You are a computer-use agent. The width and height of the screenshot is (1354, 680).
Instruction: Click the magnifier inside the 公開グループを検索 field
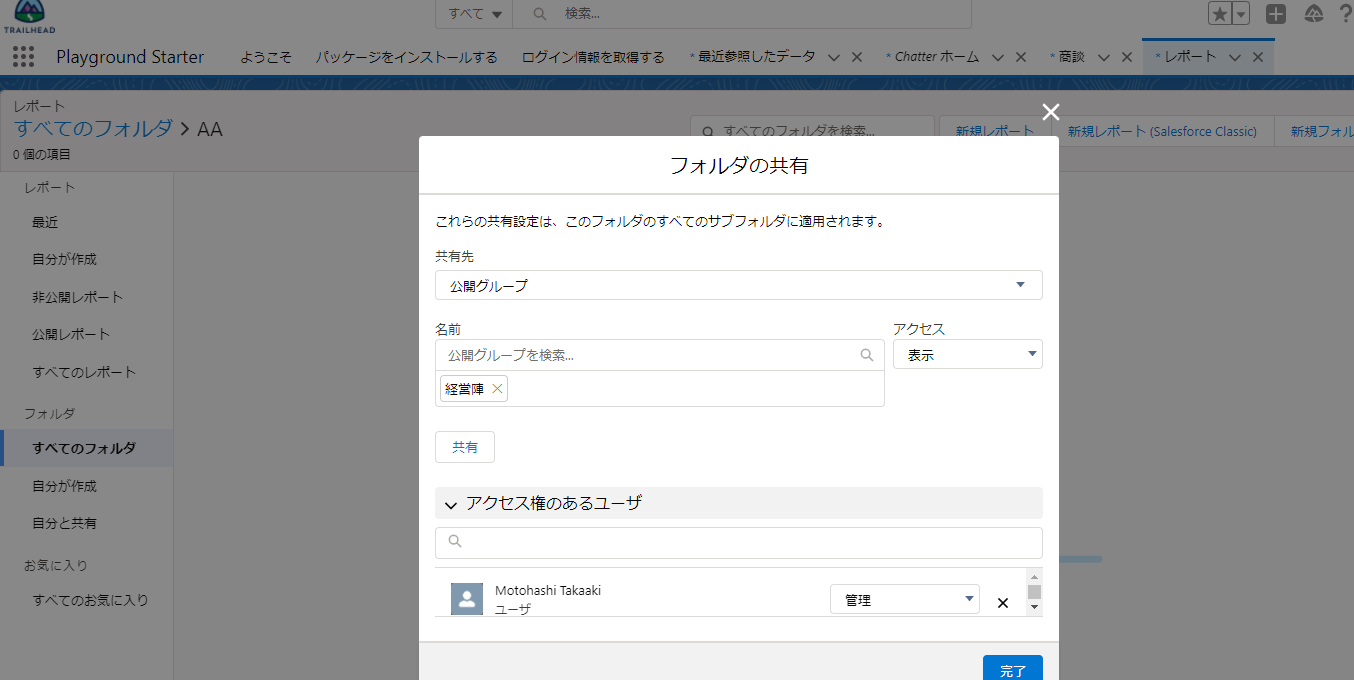coord(866,354)
